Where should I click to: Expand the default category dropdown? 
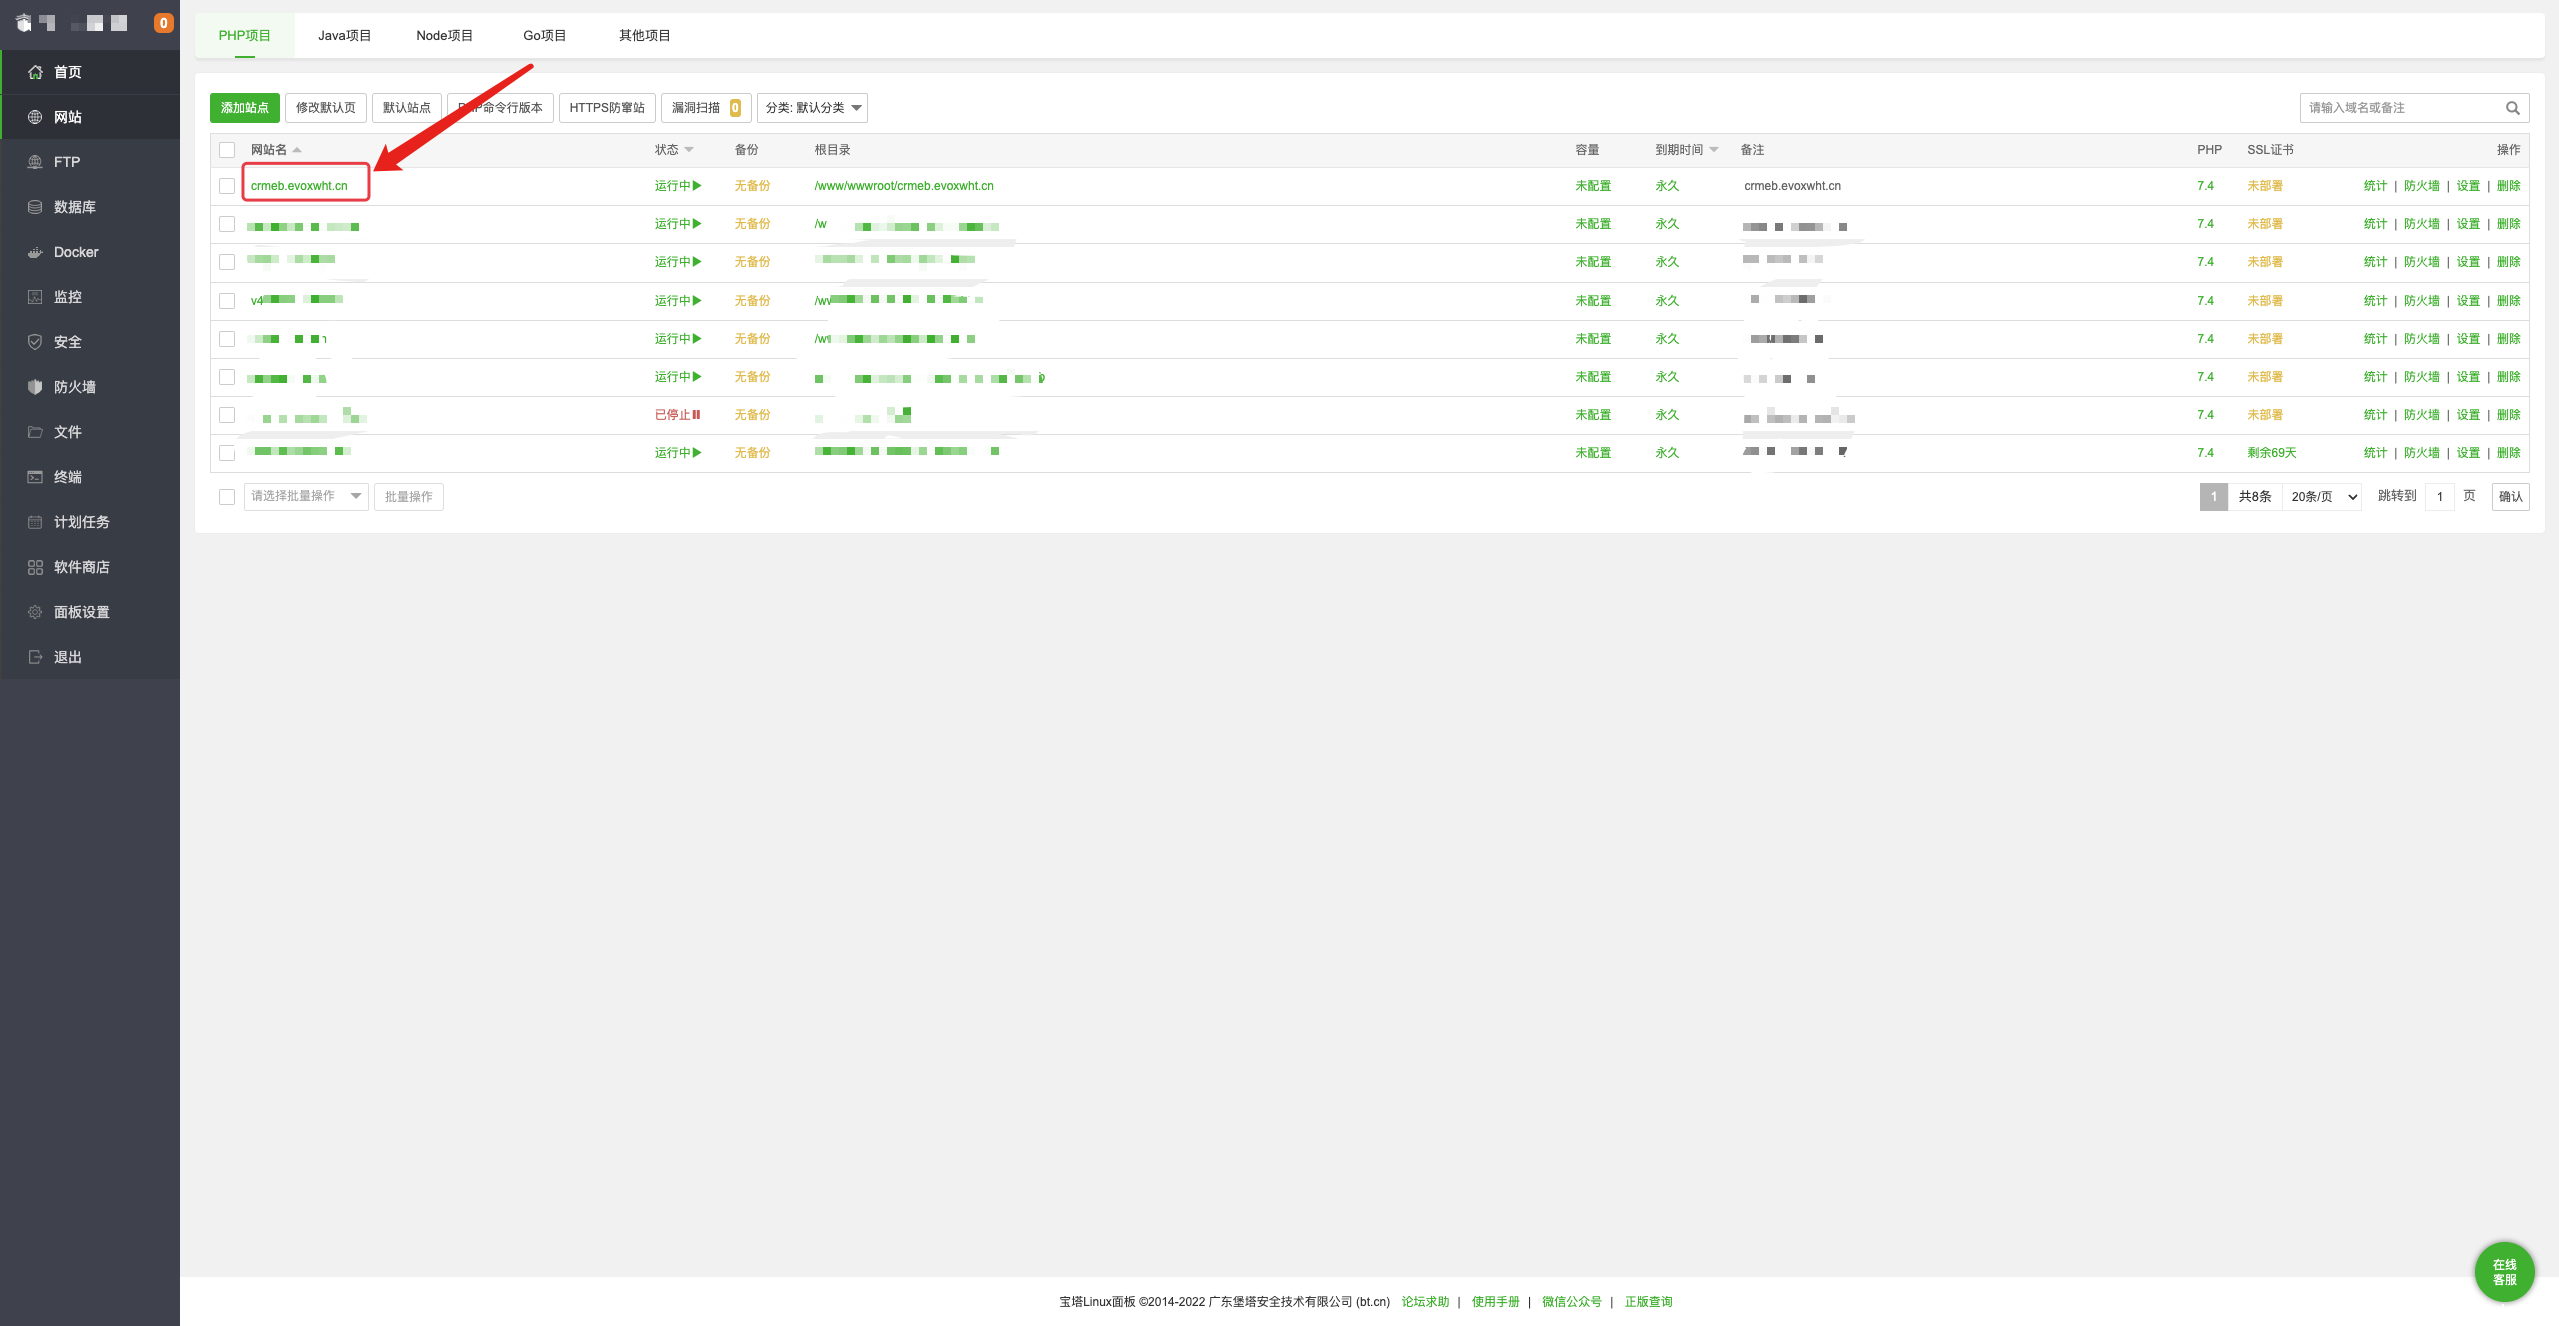point(812,108)
